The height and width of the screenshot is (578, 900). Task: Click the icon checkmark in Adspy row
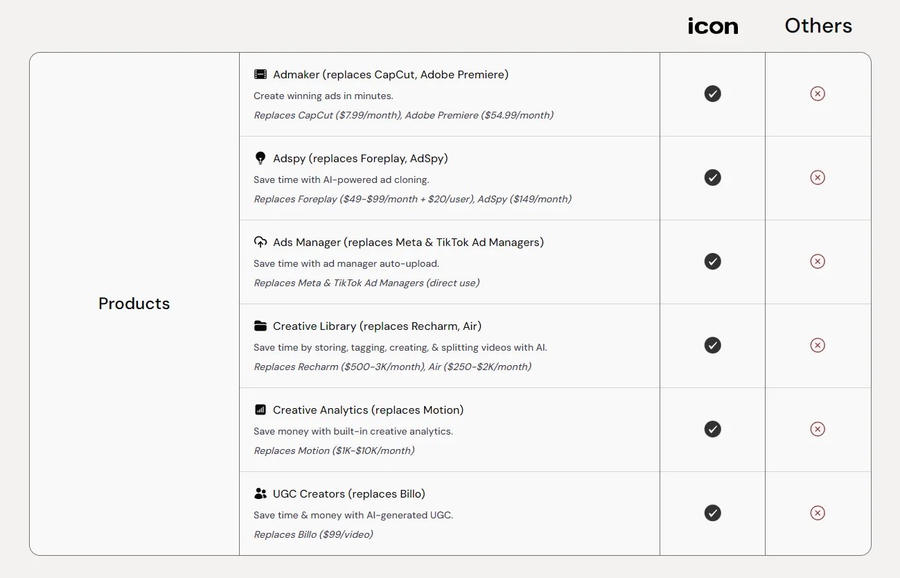point(712,178)
